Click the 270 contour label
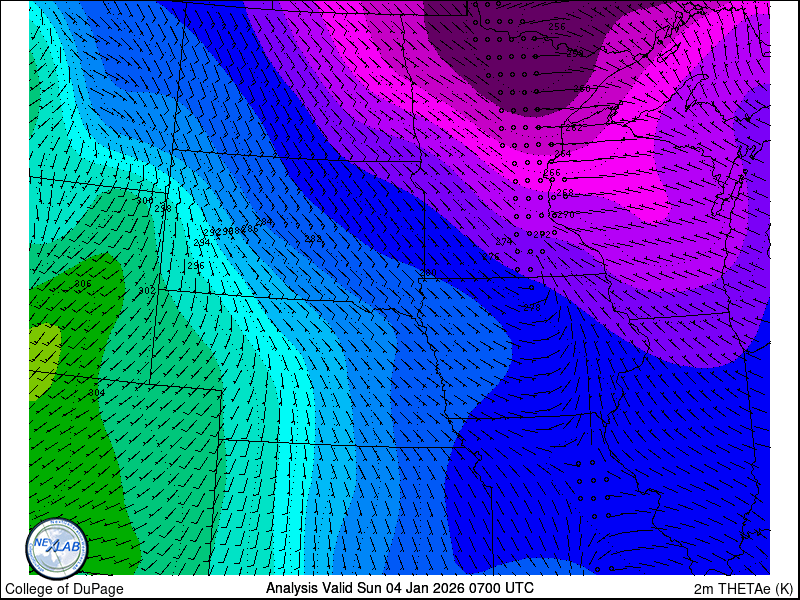This screenshot has width=800, height=600. [566, 215]
